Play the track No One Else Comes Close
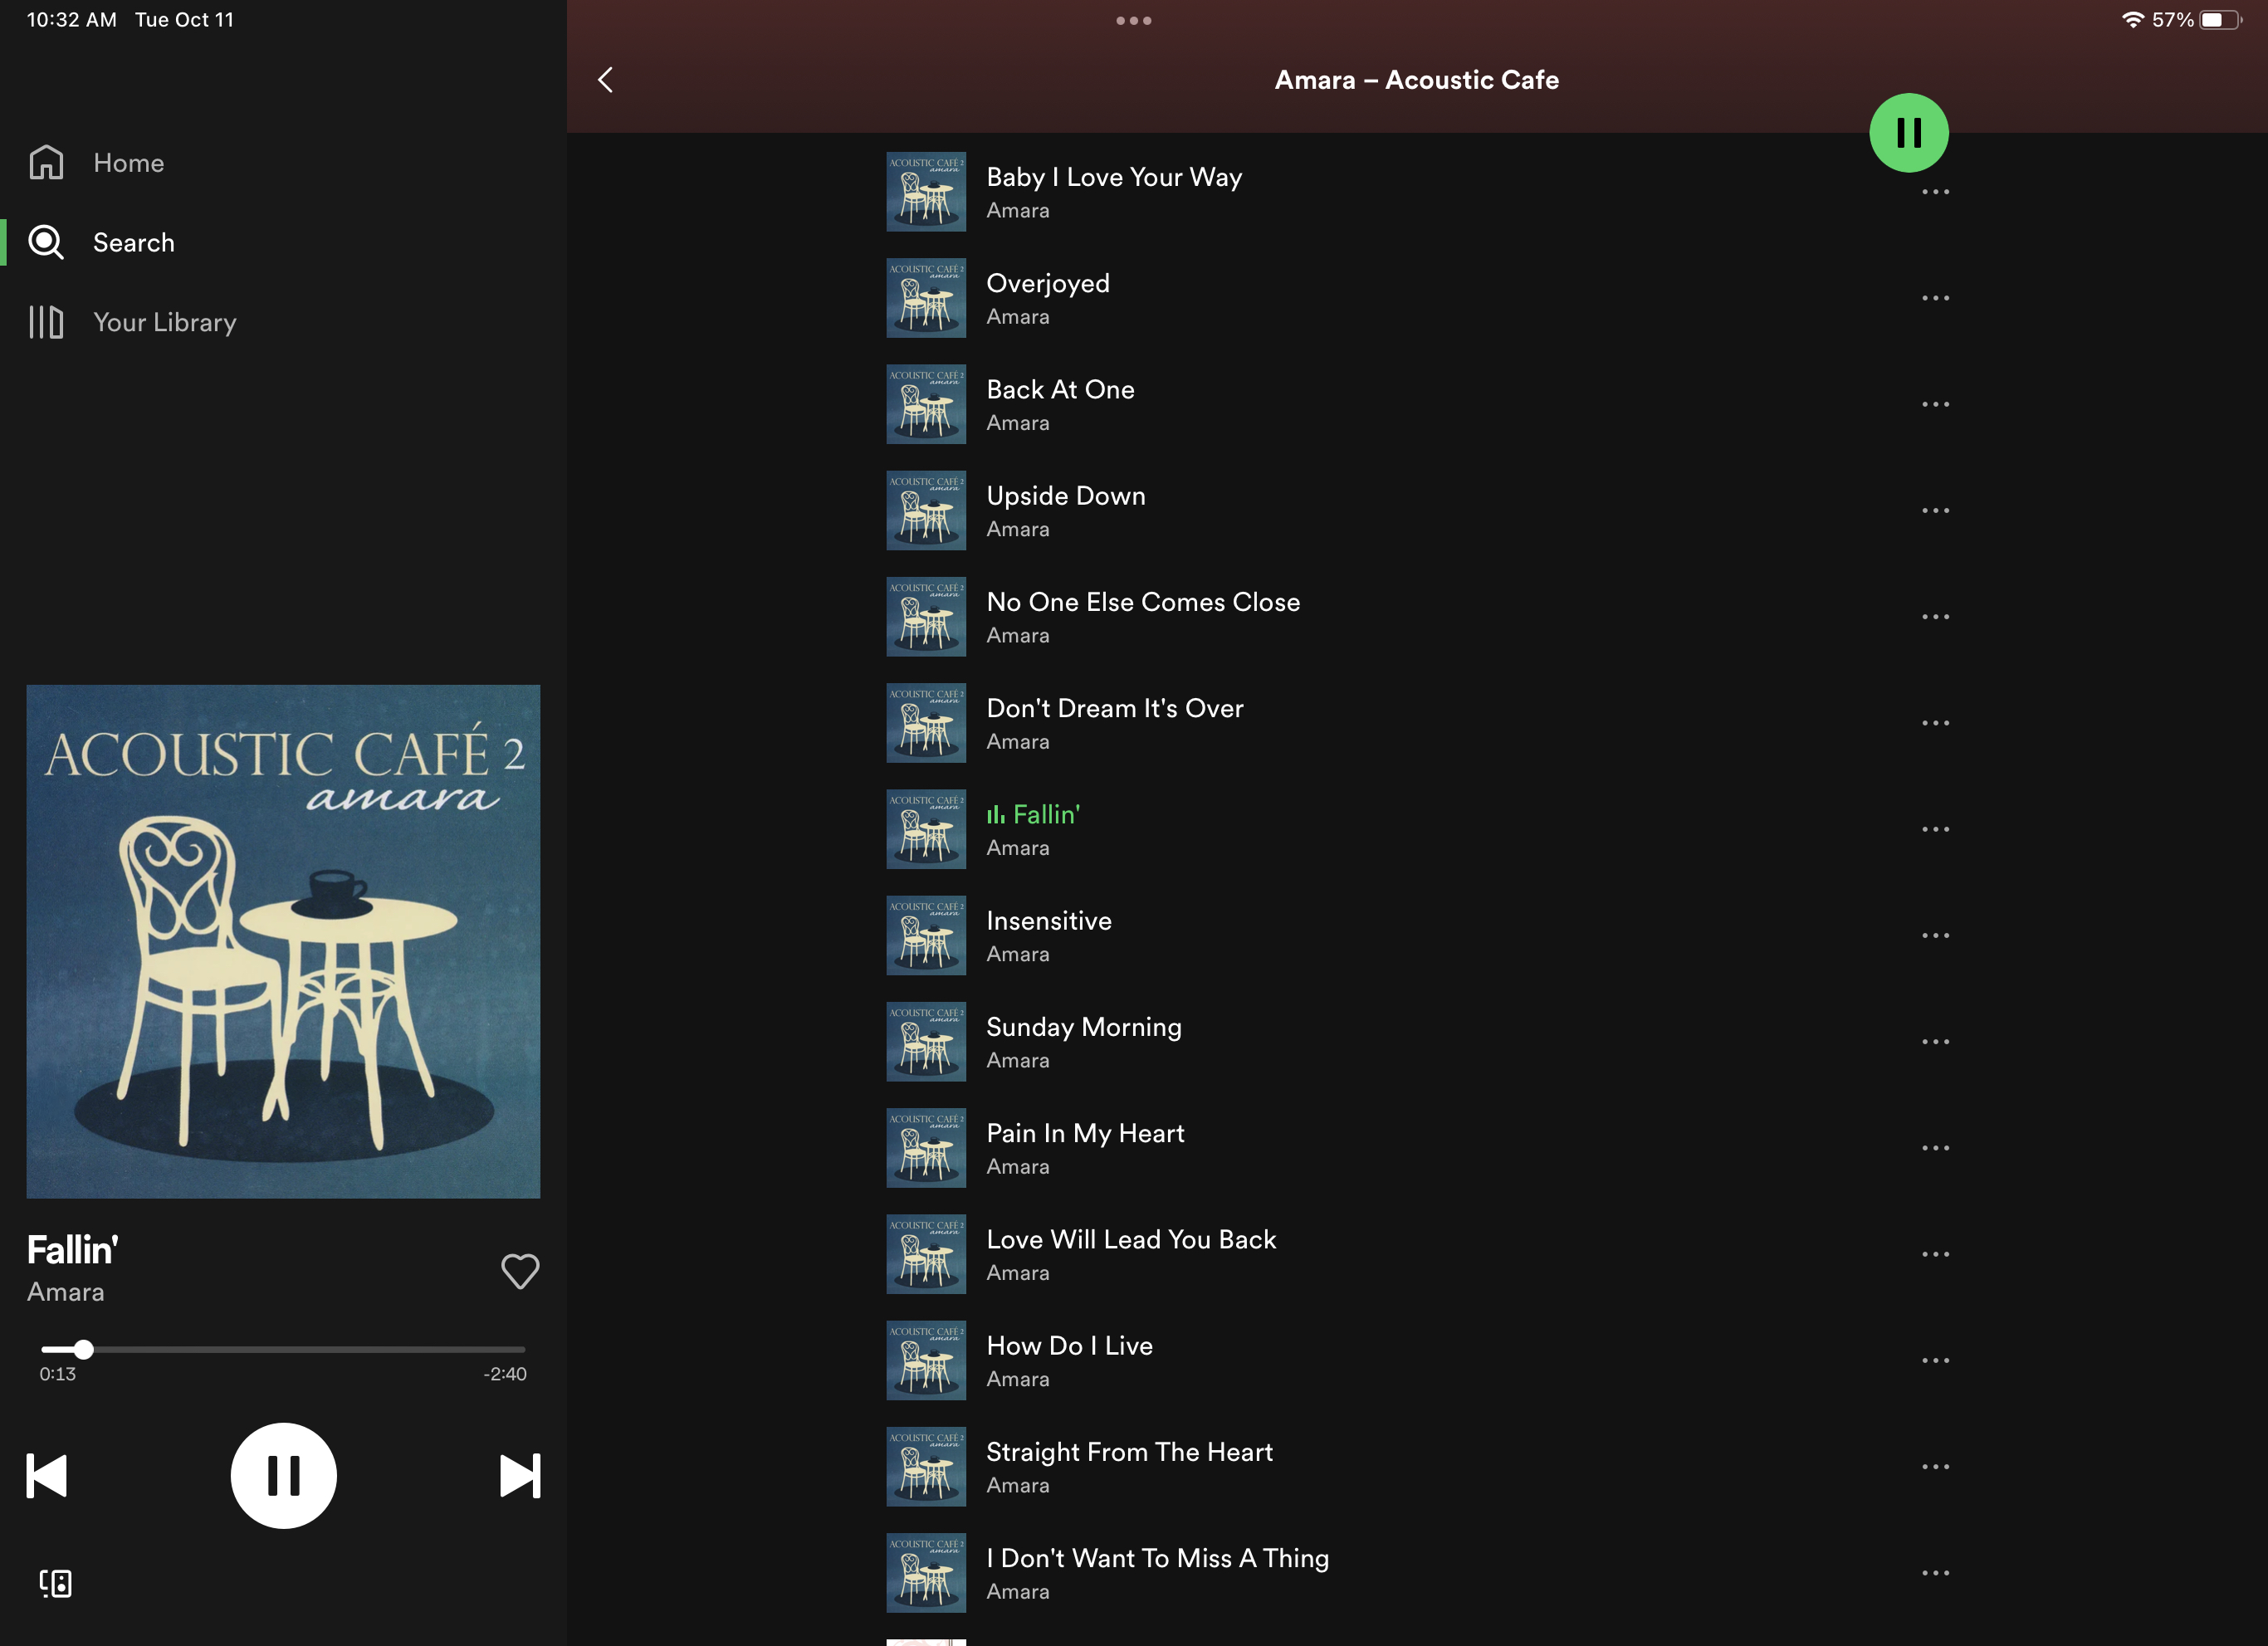 1417,617
